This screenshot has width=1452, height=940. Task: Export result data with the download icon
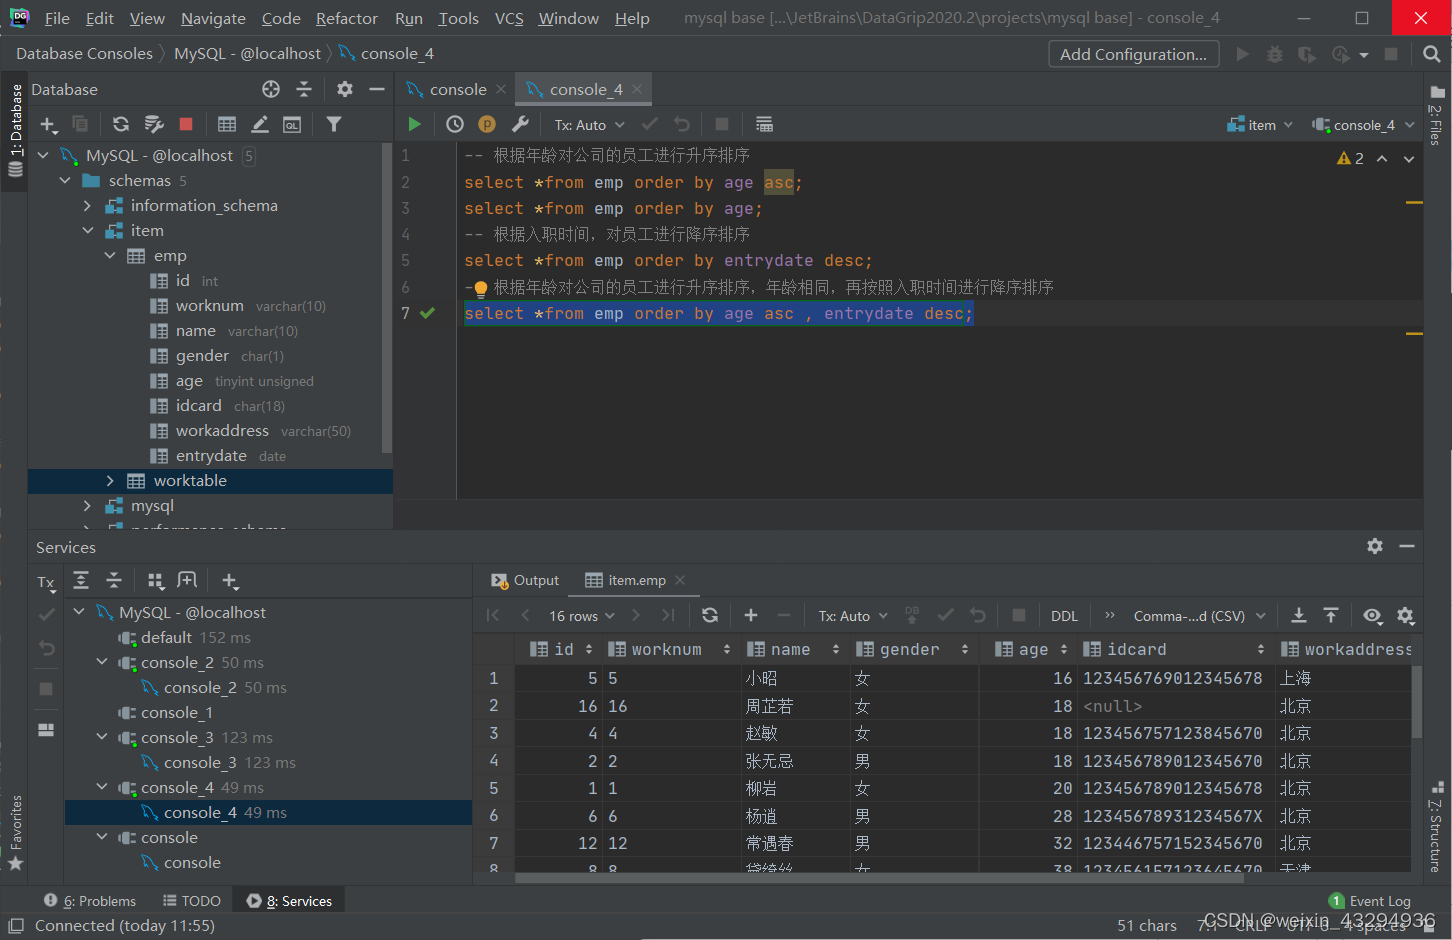(1298, 615)
